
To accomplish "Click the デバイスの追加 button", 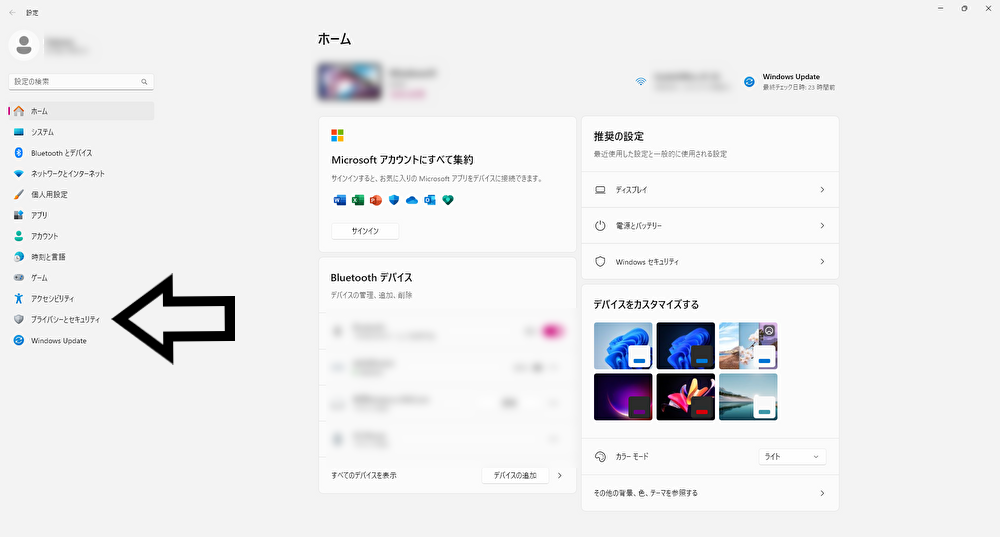I will click(515, 476).
